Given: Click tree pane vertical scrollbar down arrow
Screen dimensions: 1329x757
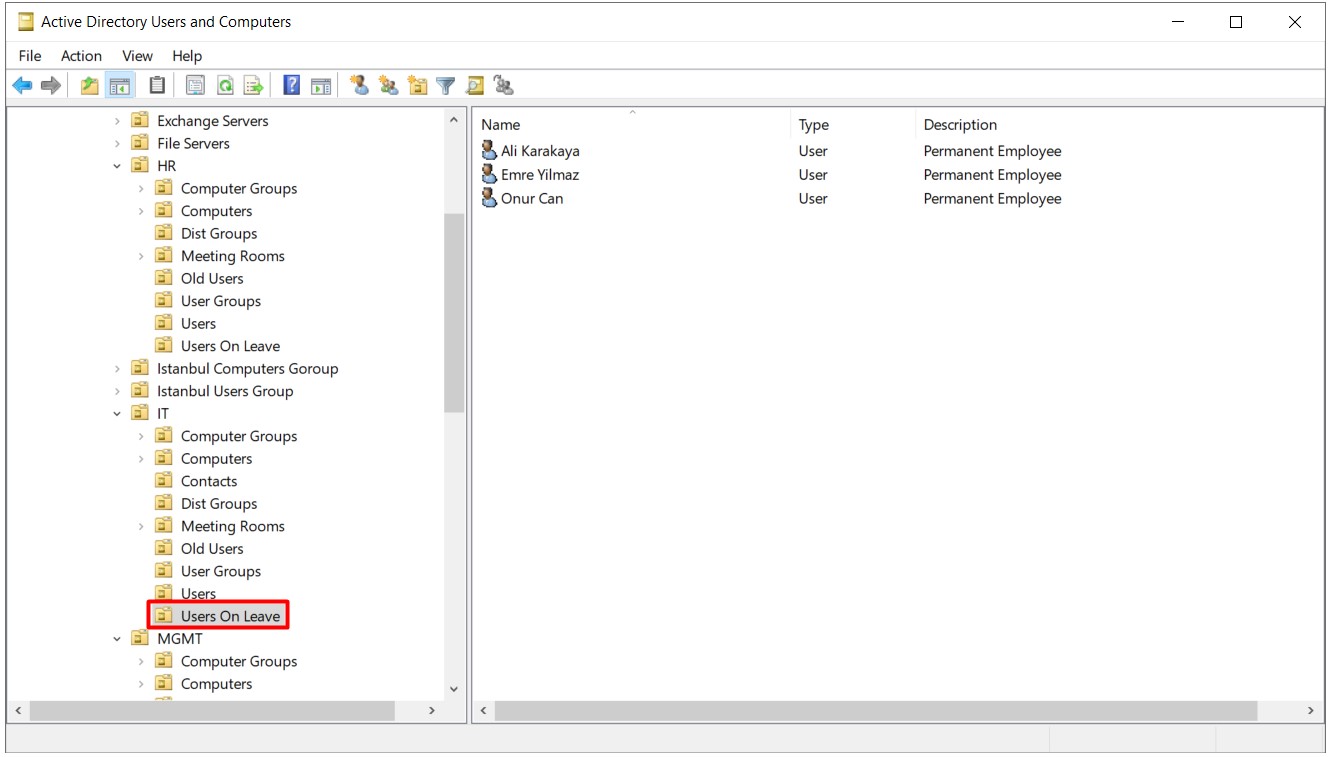Looking at the screenshot, I should pyautogui.click(x=454, y=689).
